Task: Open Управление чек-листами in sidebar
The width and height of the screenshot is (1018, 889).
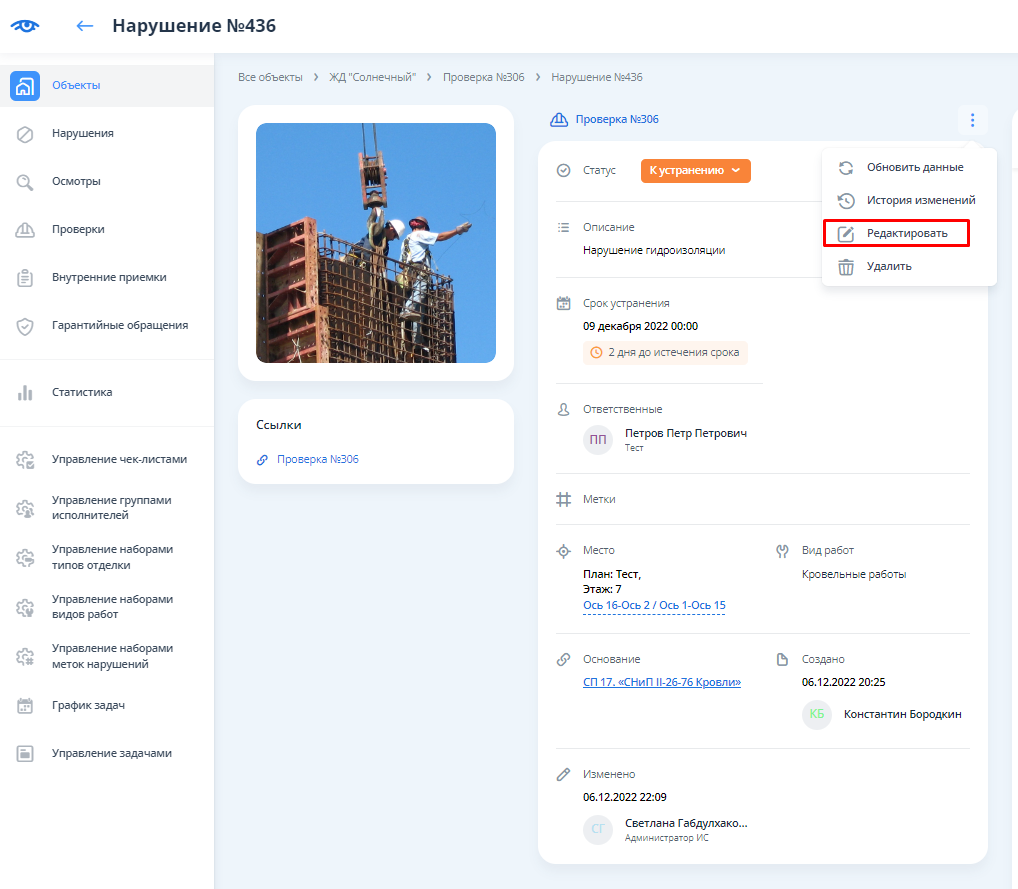Action: click(119, 460)
